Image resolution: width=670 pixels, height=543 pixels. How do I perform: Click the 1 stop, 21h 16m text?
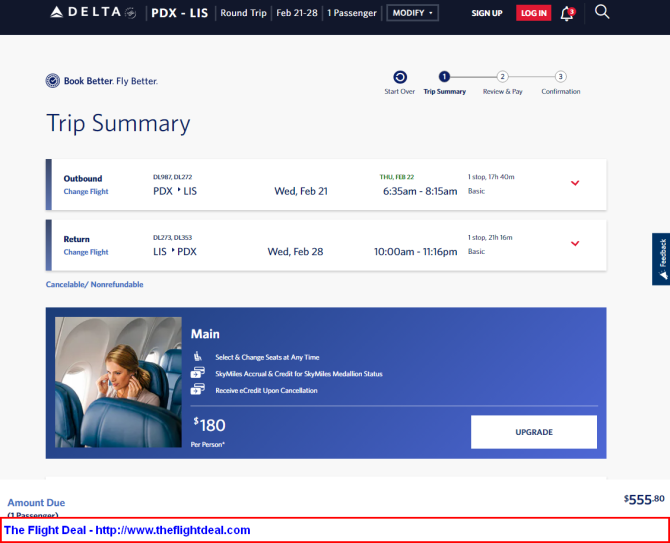pyautogui.click(x=490, y=238)
